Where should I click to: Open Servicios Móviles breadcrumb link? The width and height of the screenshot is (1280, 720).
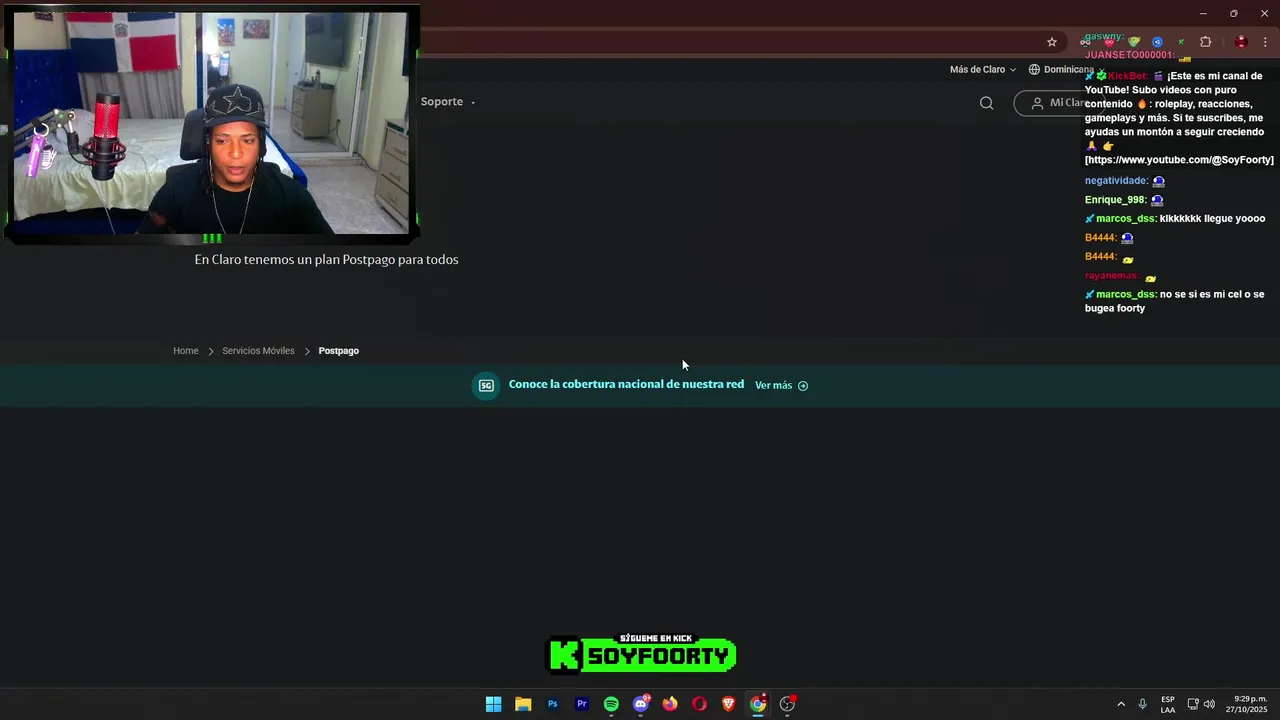pyautogui.click(x=258, y=351)
